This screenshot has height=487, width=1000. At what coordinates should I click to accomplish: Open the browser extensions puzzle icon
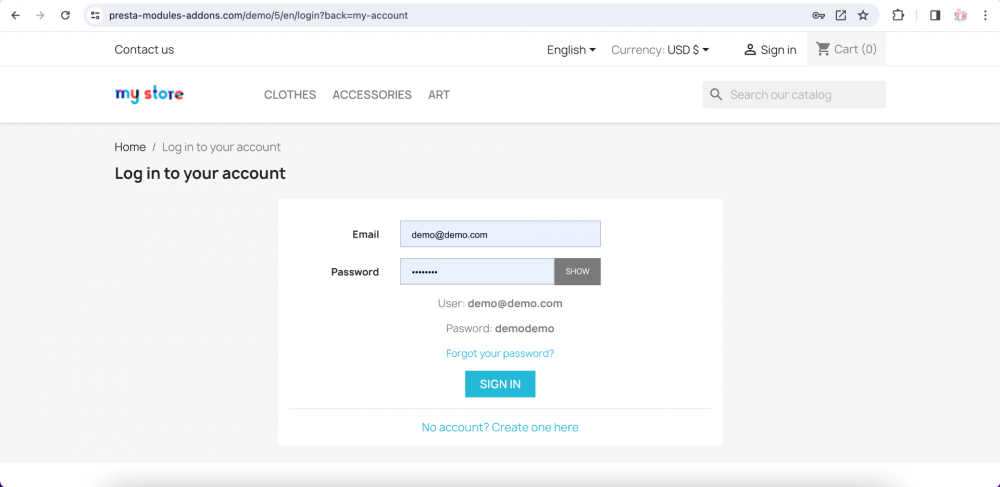click(x=898, y=15)
